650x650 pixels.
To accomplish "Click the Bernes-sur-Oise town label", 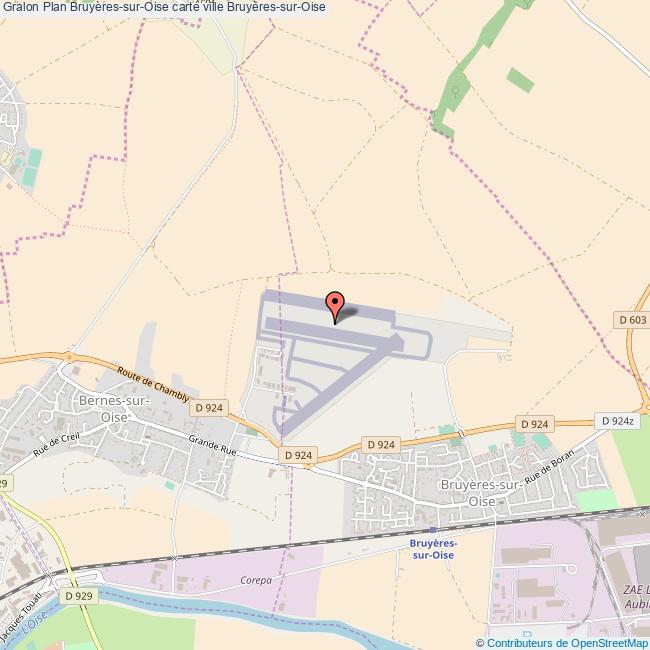I will point(114,409).
